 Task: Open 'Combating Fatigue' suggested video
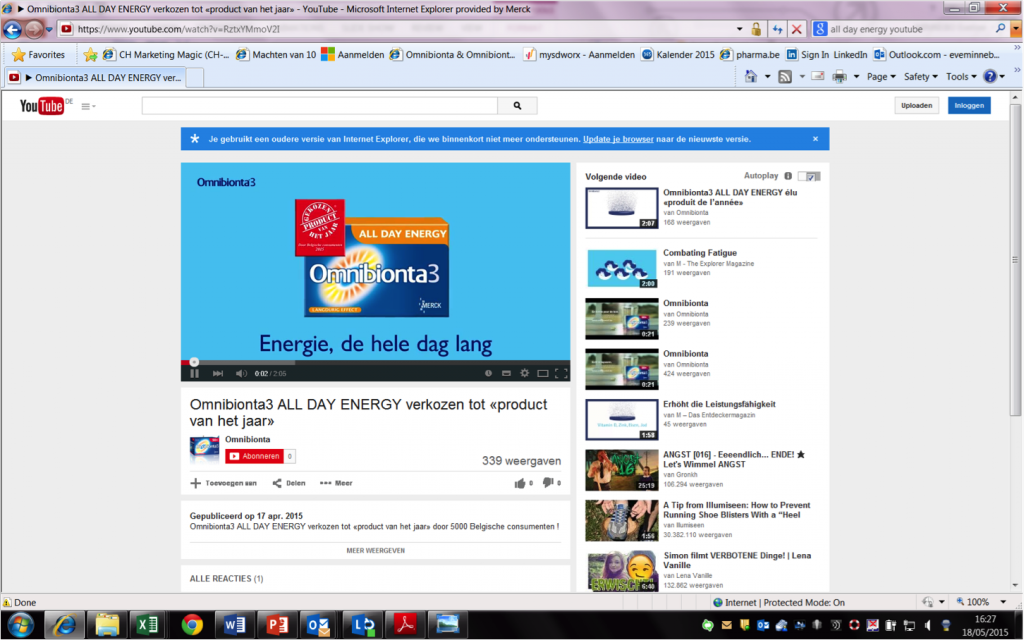tap(699, 253)
